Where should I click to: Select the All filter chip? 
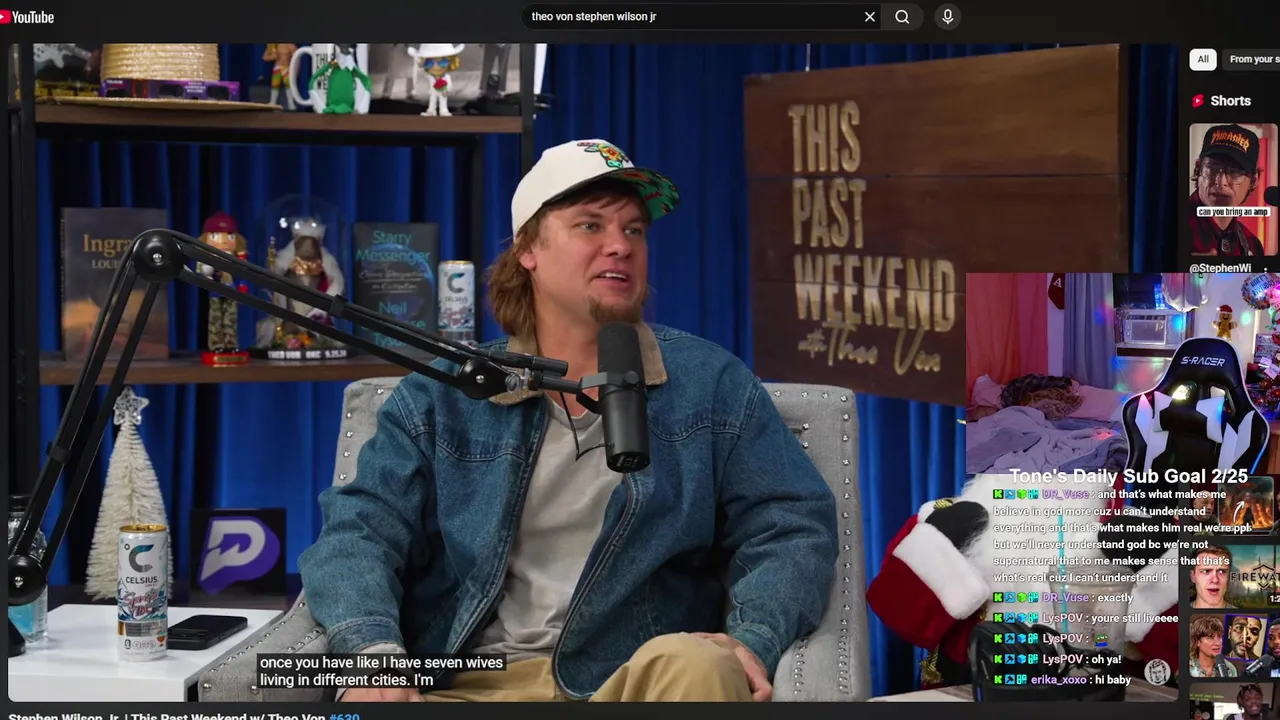click(x=1203, y=59)
